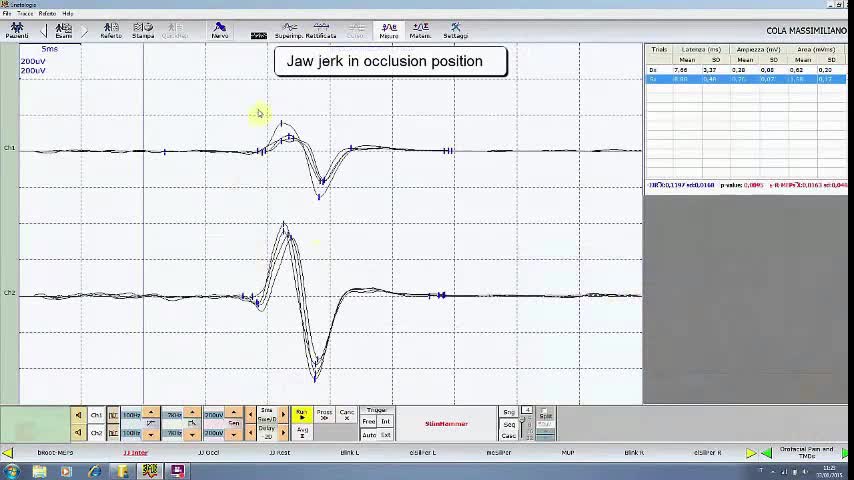Select the Nervo tool icon
This screenshot has height=480, width=854.
pyautogui.click(x=219, y=30)
